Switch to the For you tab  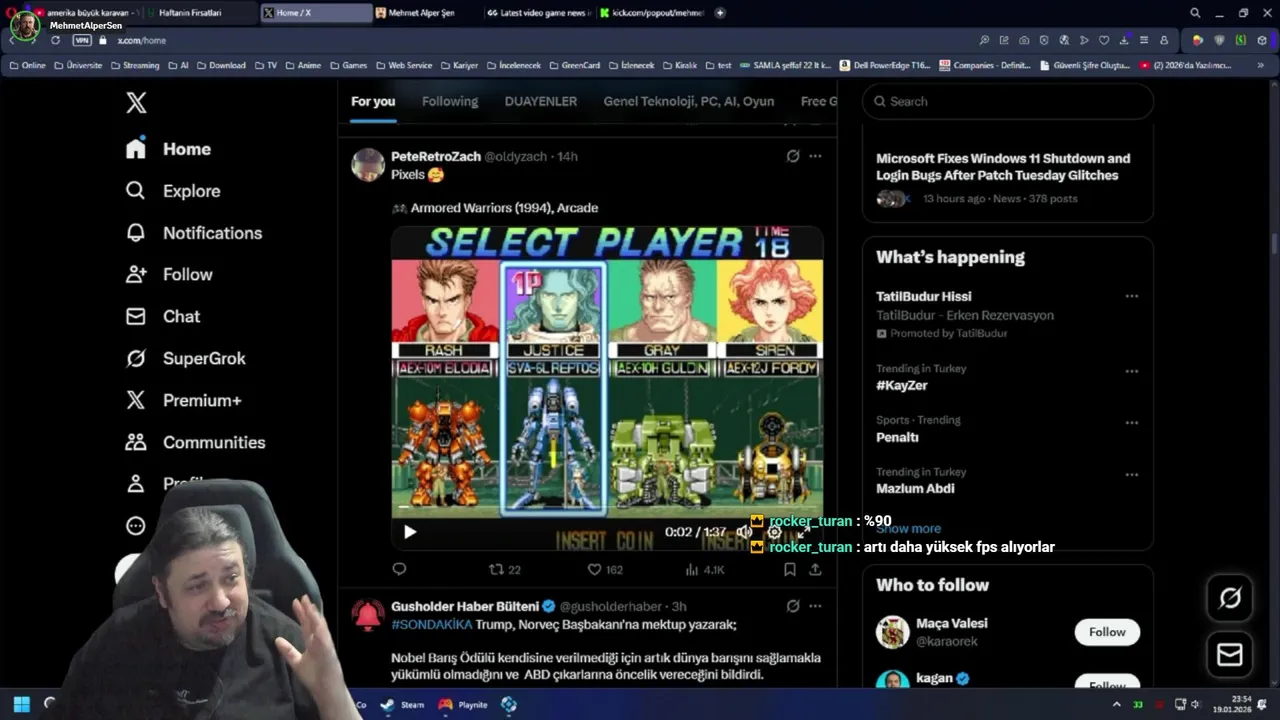coord(373,101)
